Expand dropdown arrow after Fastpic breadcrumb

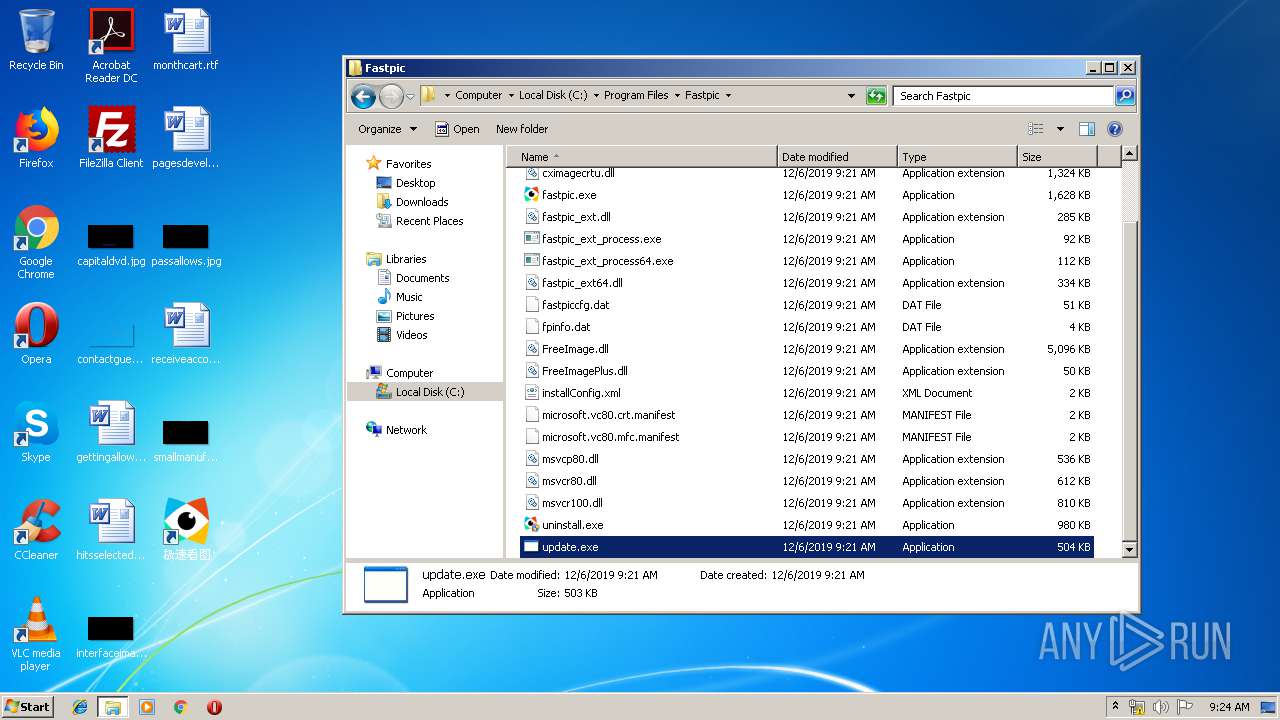click(x=728, y=96)
